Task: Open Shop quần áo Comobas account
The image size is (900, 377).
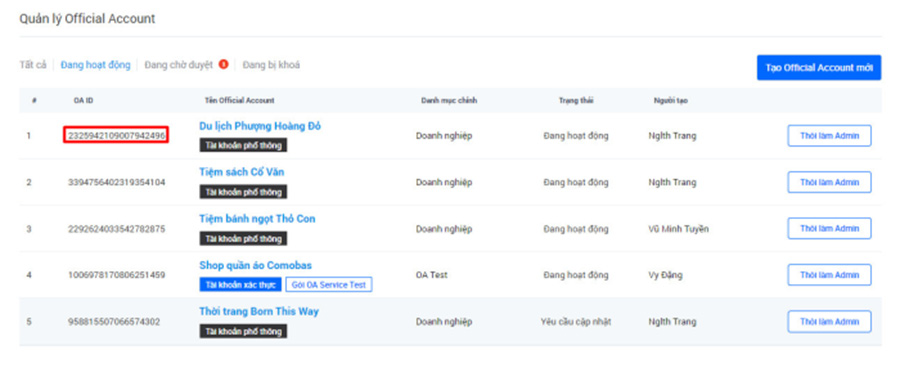Action: pyautogui.click(x=255, y=265)
